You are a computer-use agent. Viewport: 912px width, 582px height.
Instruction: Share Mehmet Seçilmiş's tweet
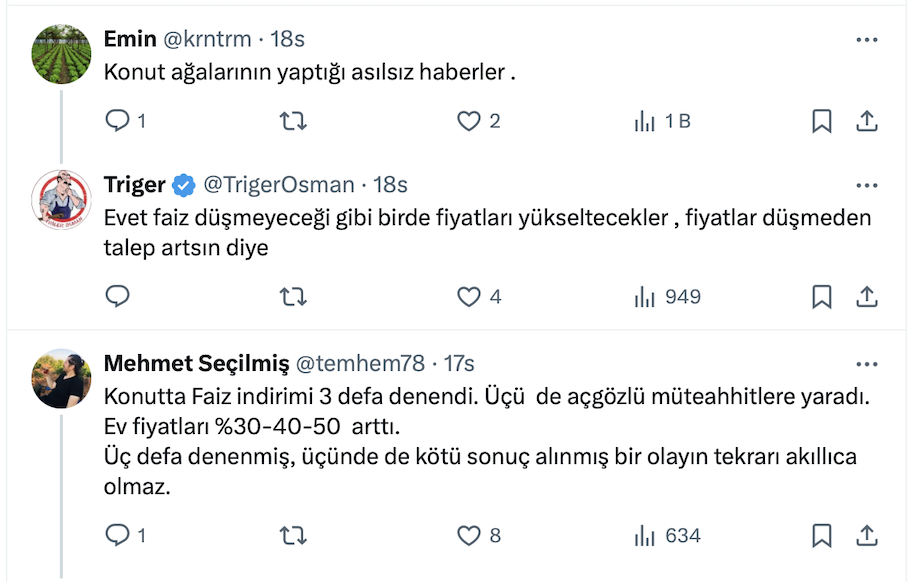[867, 536]
